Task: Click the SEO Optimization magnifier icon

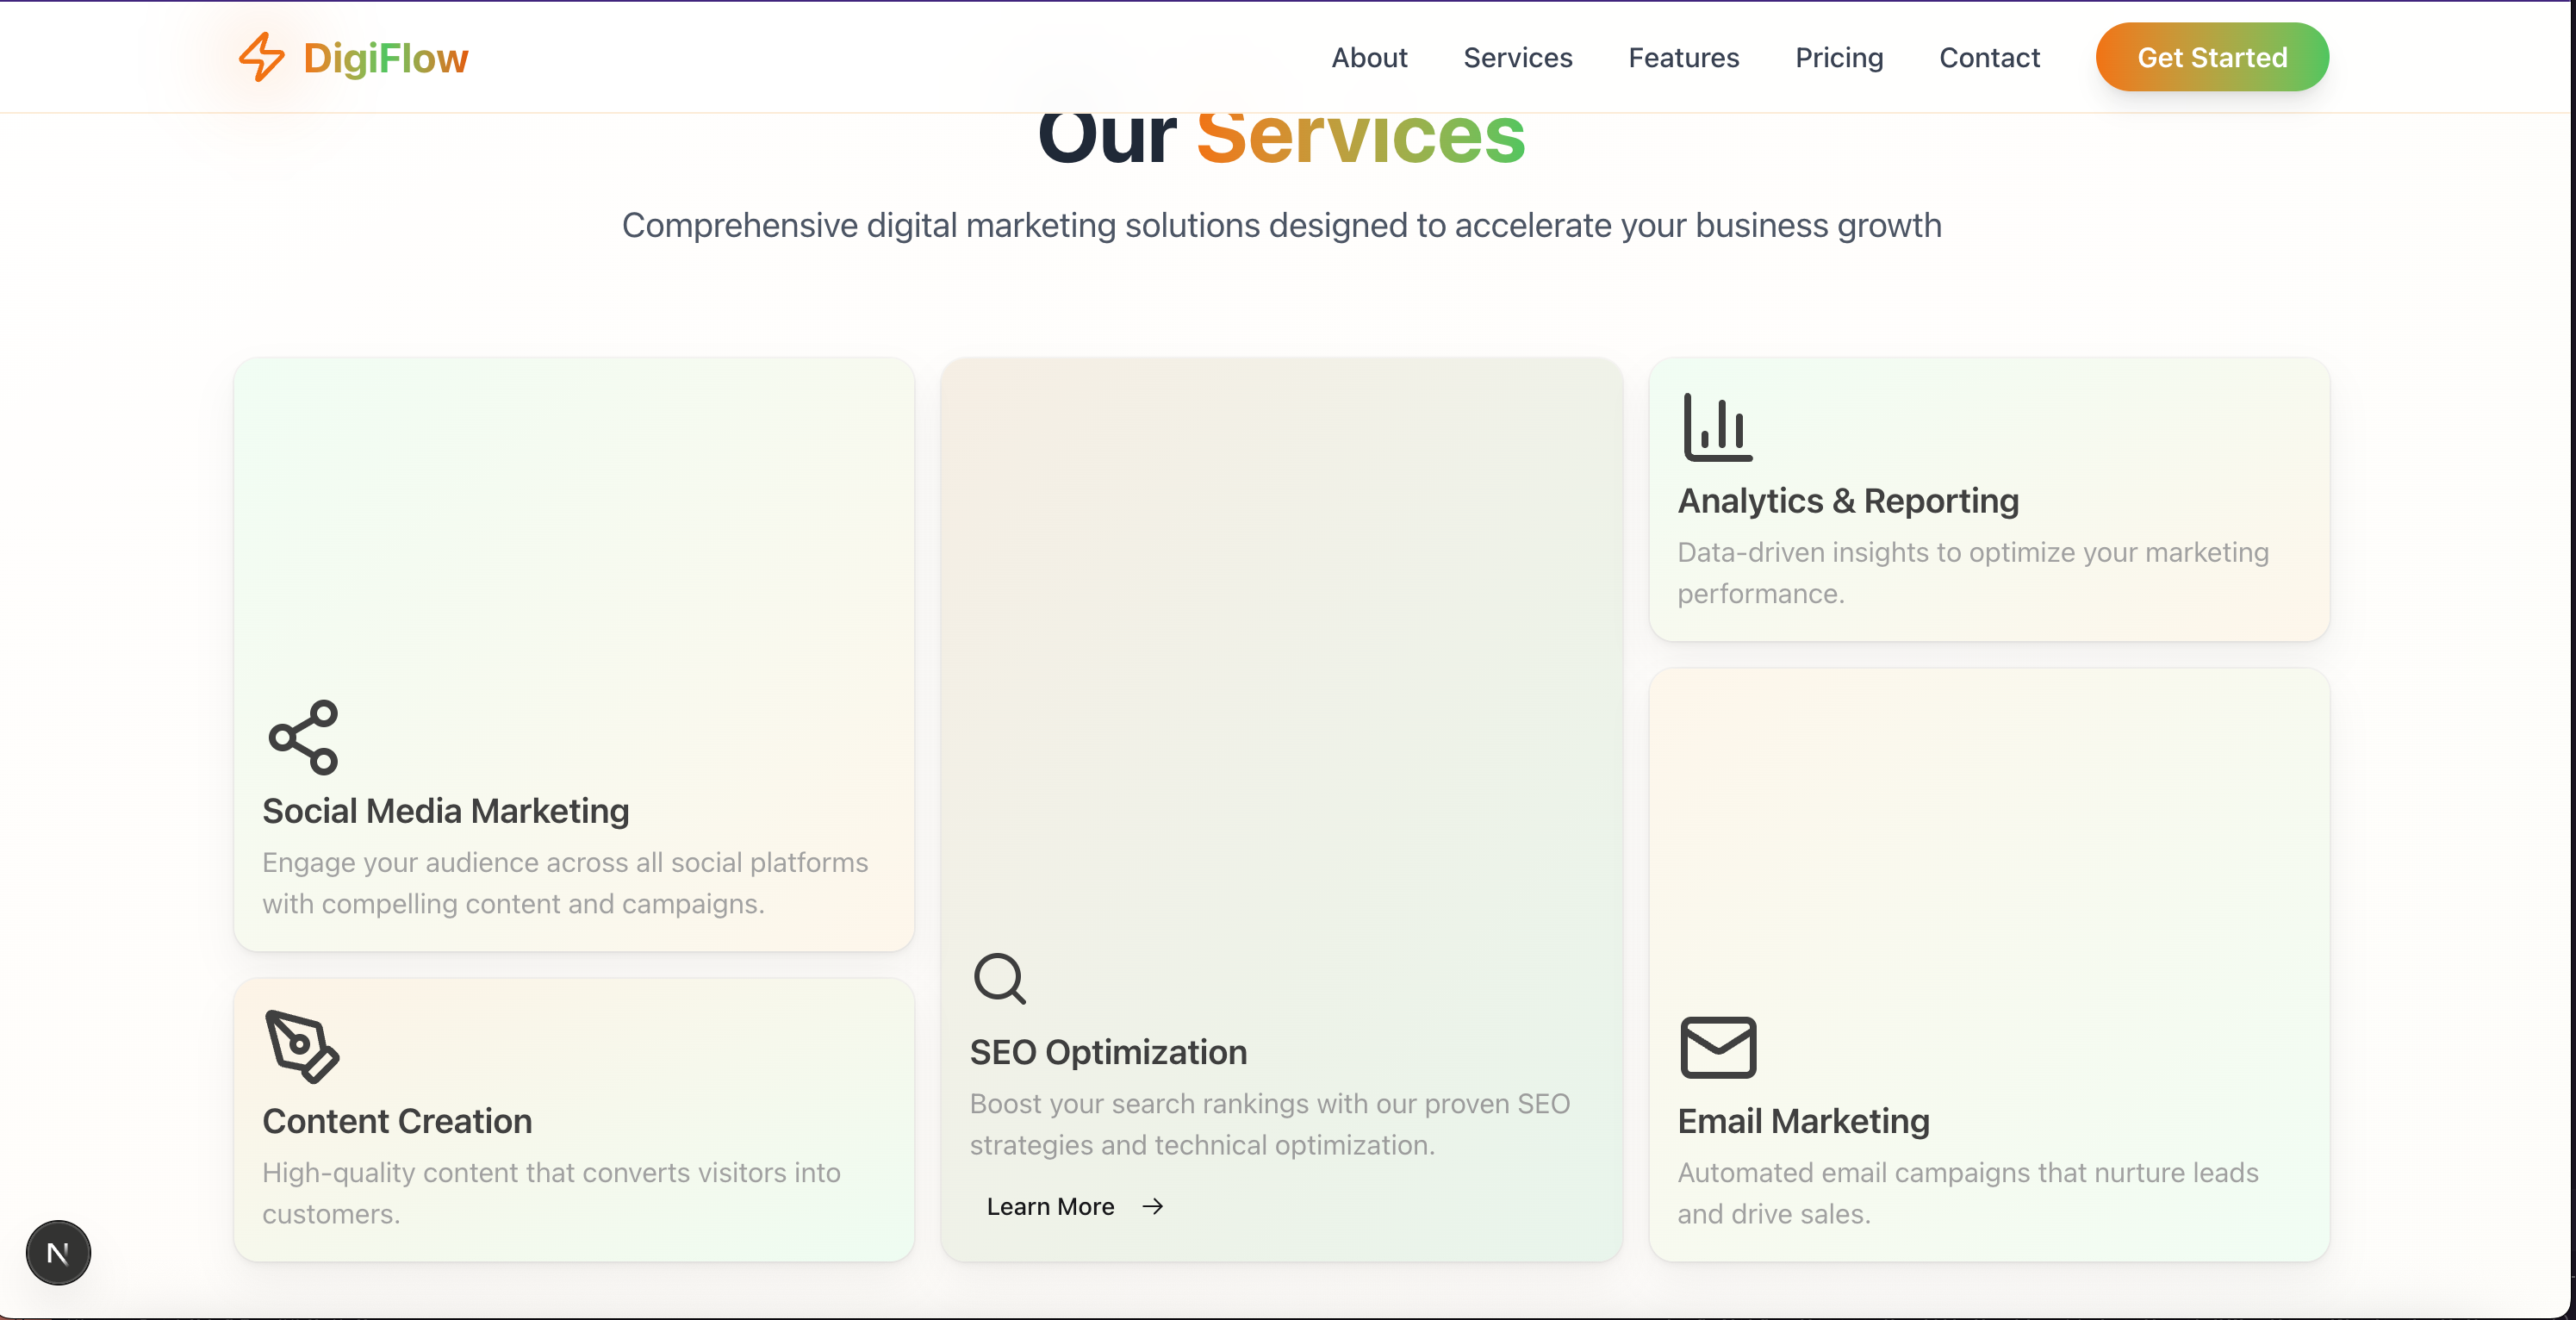Action: pos(1000,978)
